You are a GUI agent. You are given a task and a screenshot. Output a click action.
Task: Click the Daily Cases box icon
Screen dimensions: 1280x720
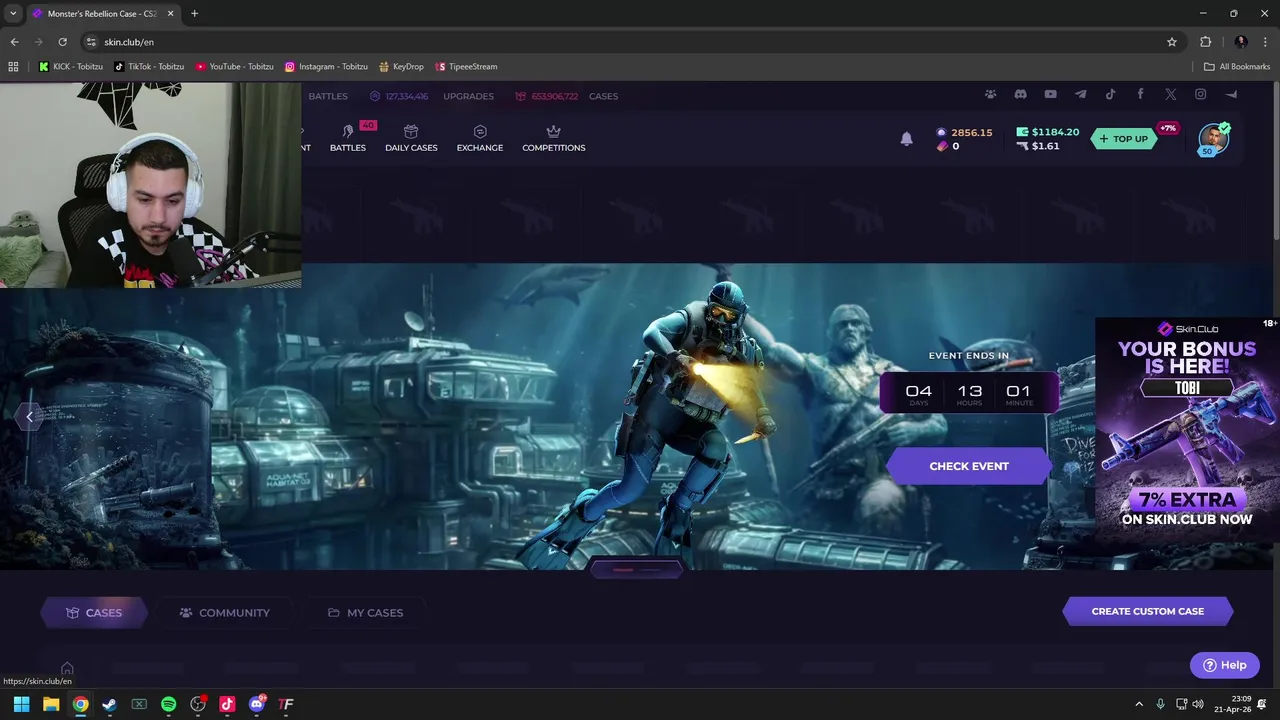click(x=411, y=131)
